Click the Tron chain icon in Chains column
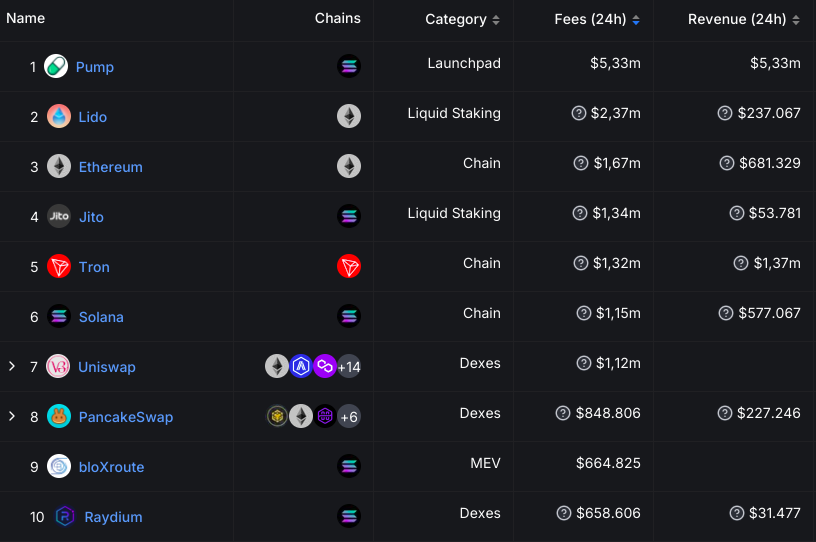 point(349,267)
